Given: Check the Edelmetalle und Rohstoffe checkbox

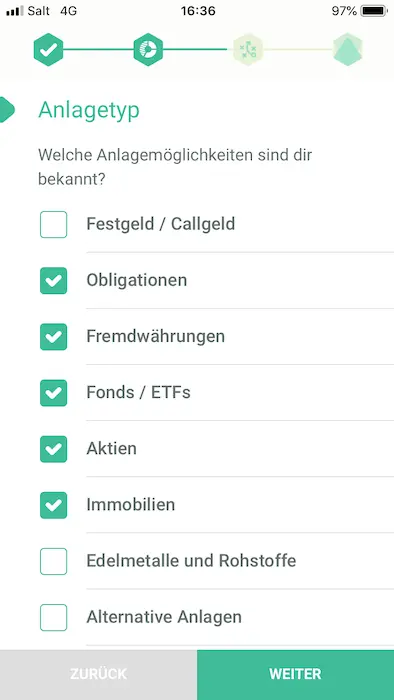Looking at the screenshot, I should coord(54,561).
